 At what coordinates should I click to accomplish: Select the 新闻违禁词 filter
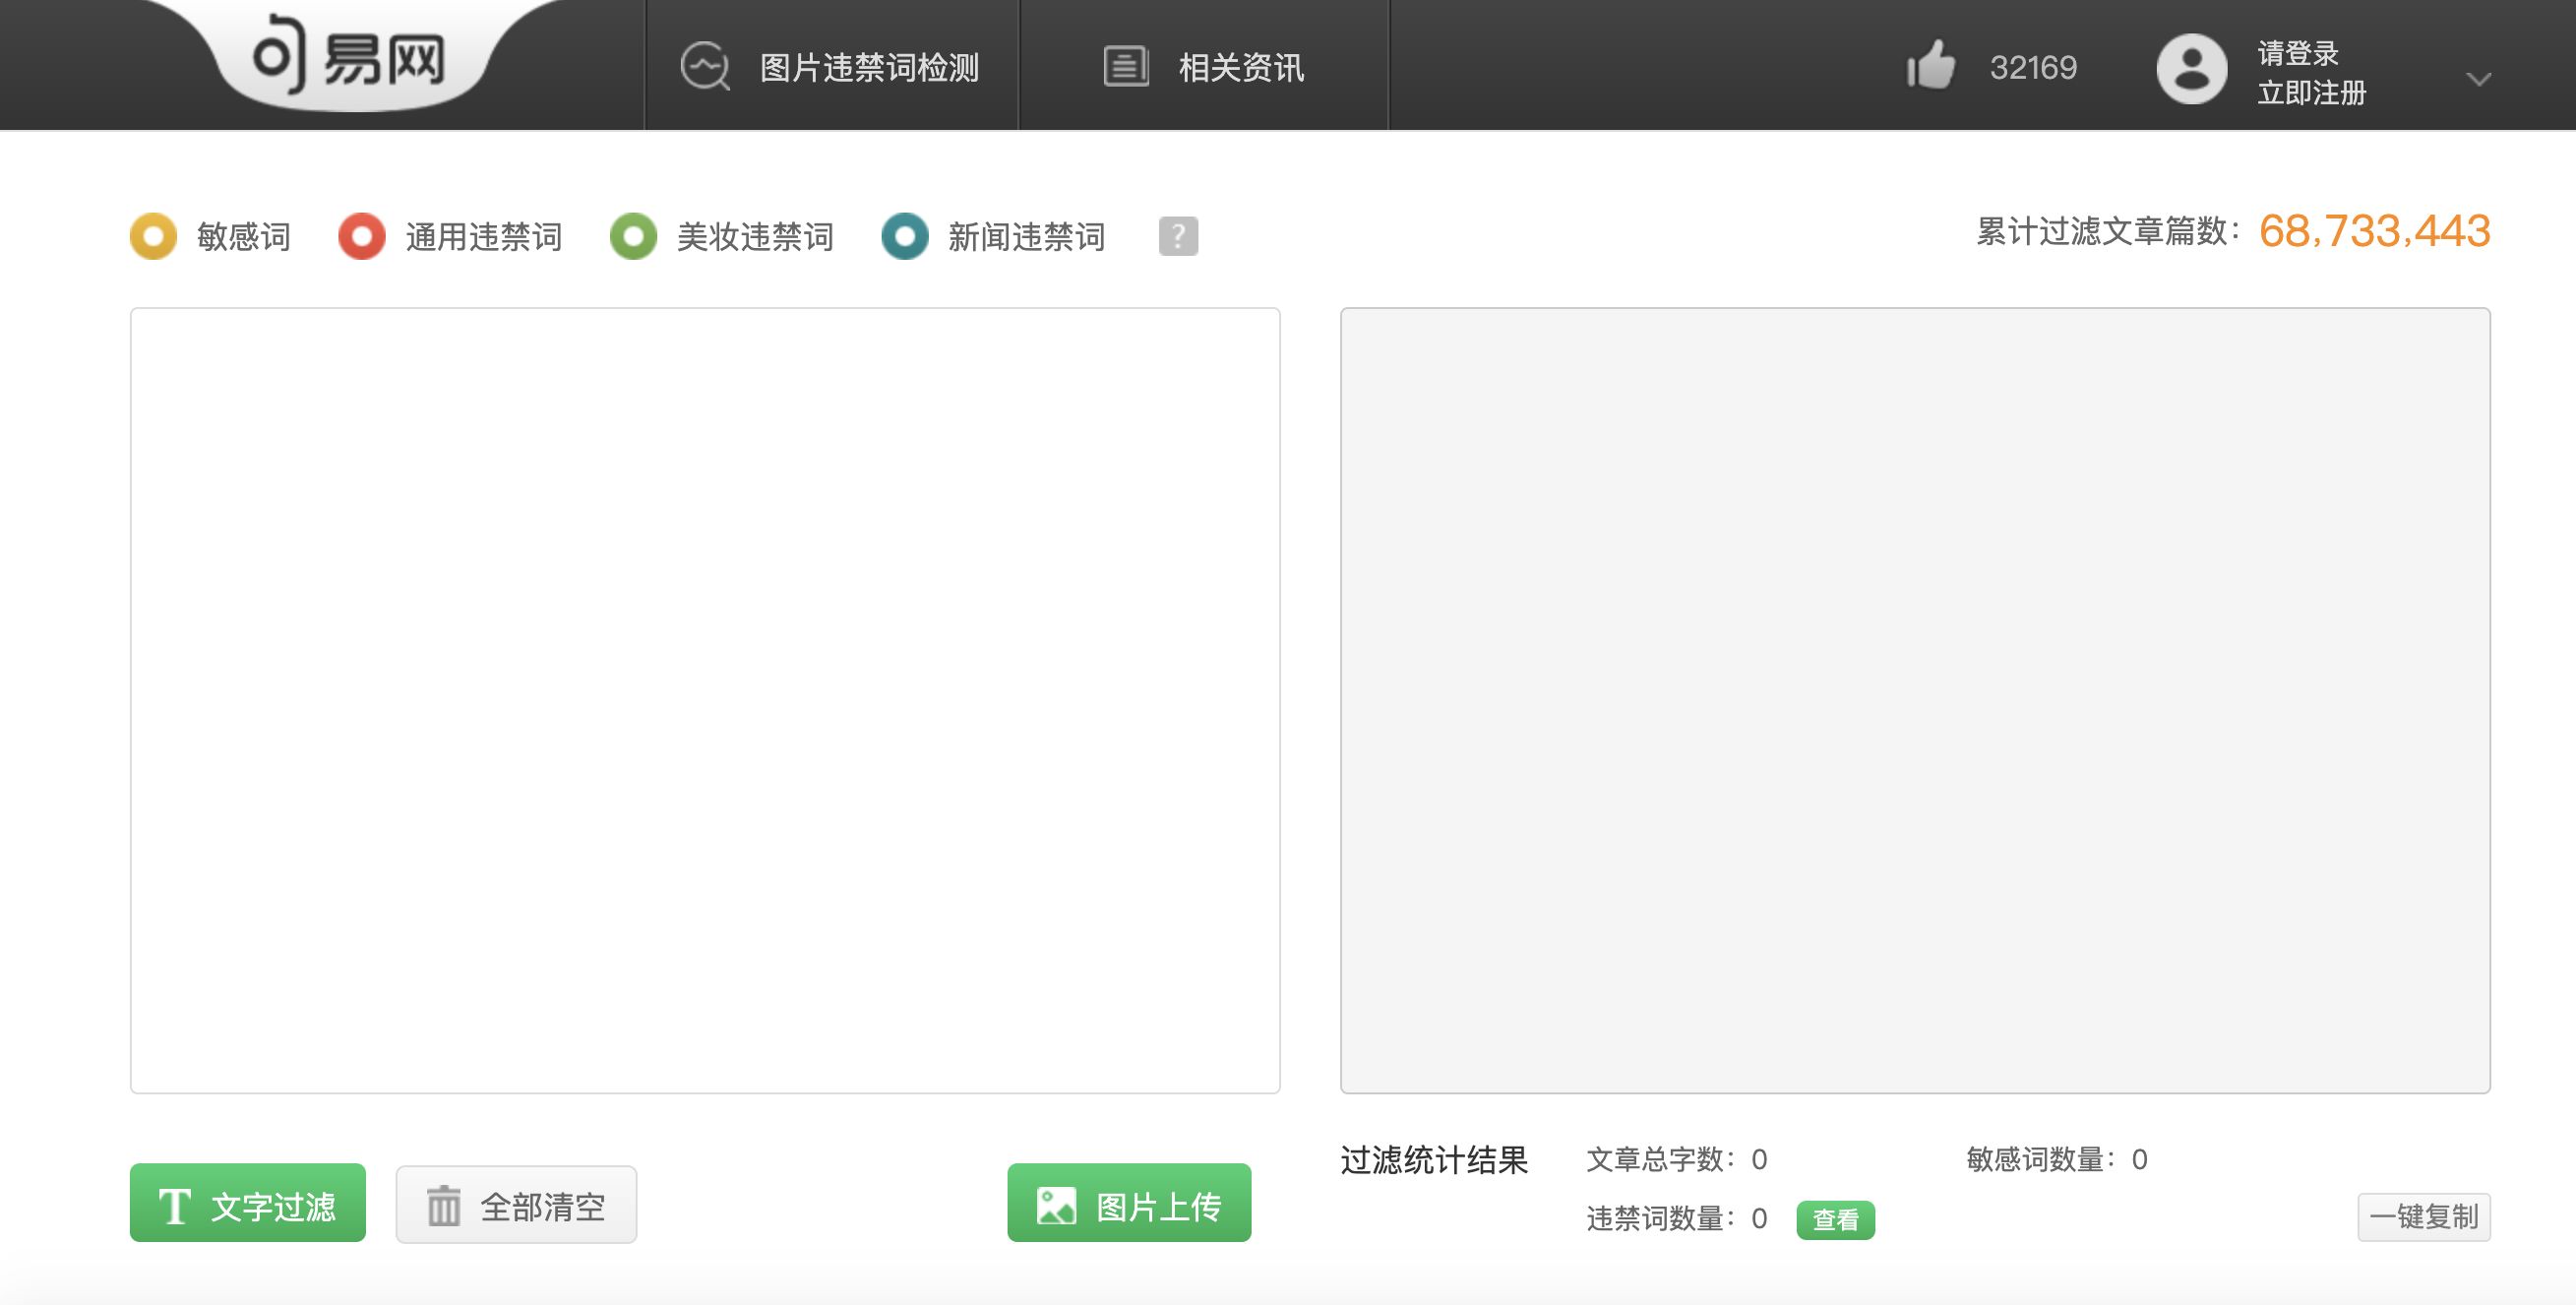[905, 237]
